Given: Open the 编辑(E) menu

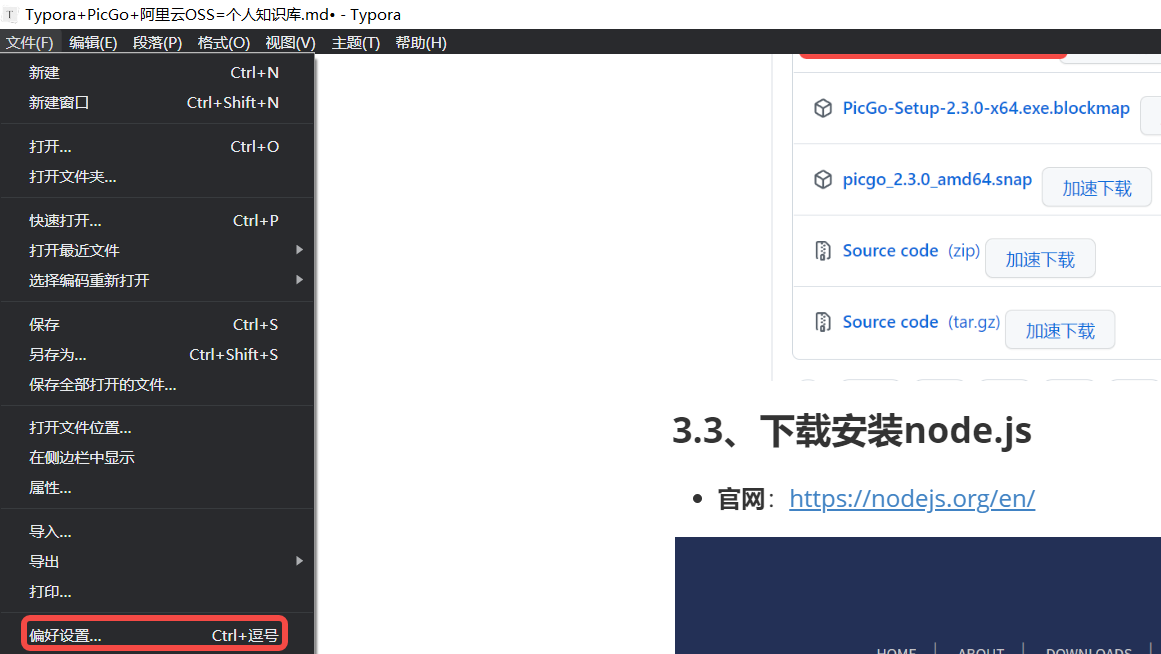Looking at the screenshot, I should [x=93, y=43].
